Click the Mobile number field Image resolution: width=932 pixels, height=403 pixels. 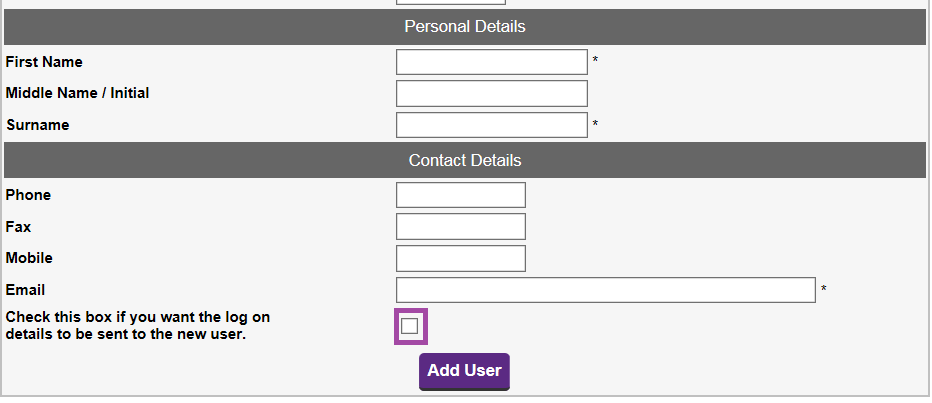pyautogui.click(x=460, y=258)
